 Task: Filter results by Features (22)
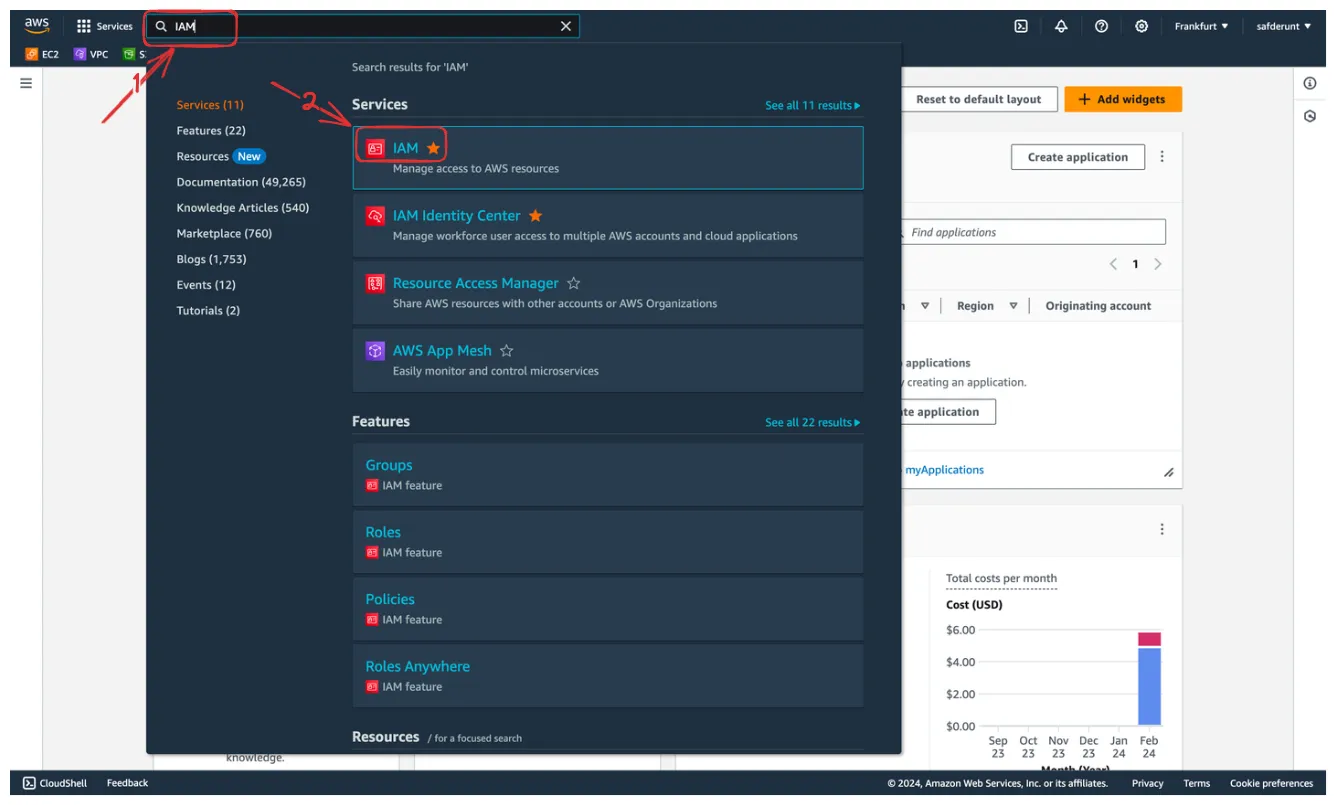(211, 131)
